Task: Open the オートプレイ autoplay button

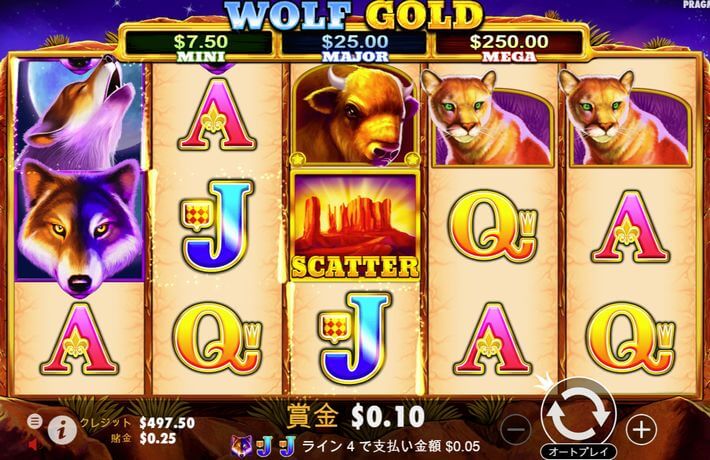Action: click(x=578, y=451)
